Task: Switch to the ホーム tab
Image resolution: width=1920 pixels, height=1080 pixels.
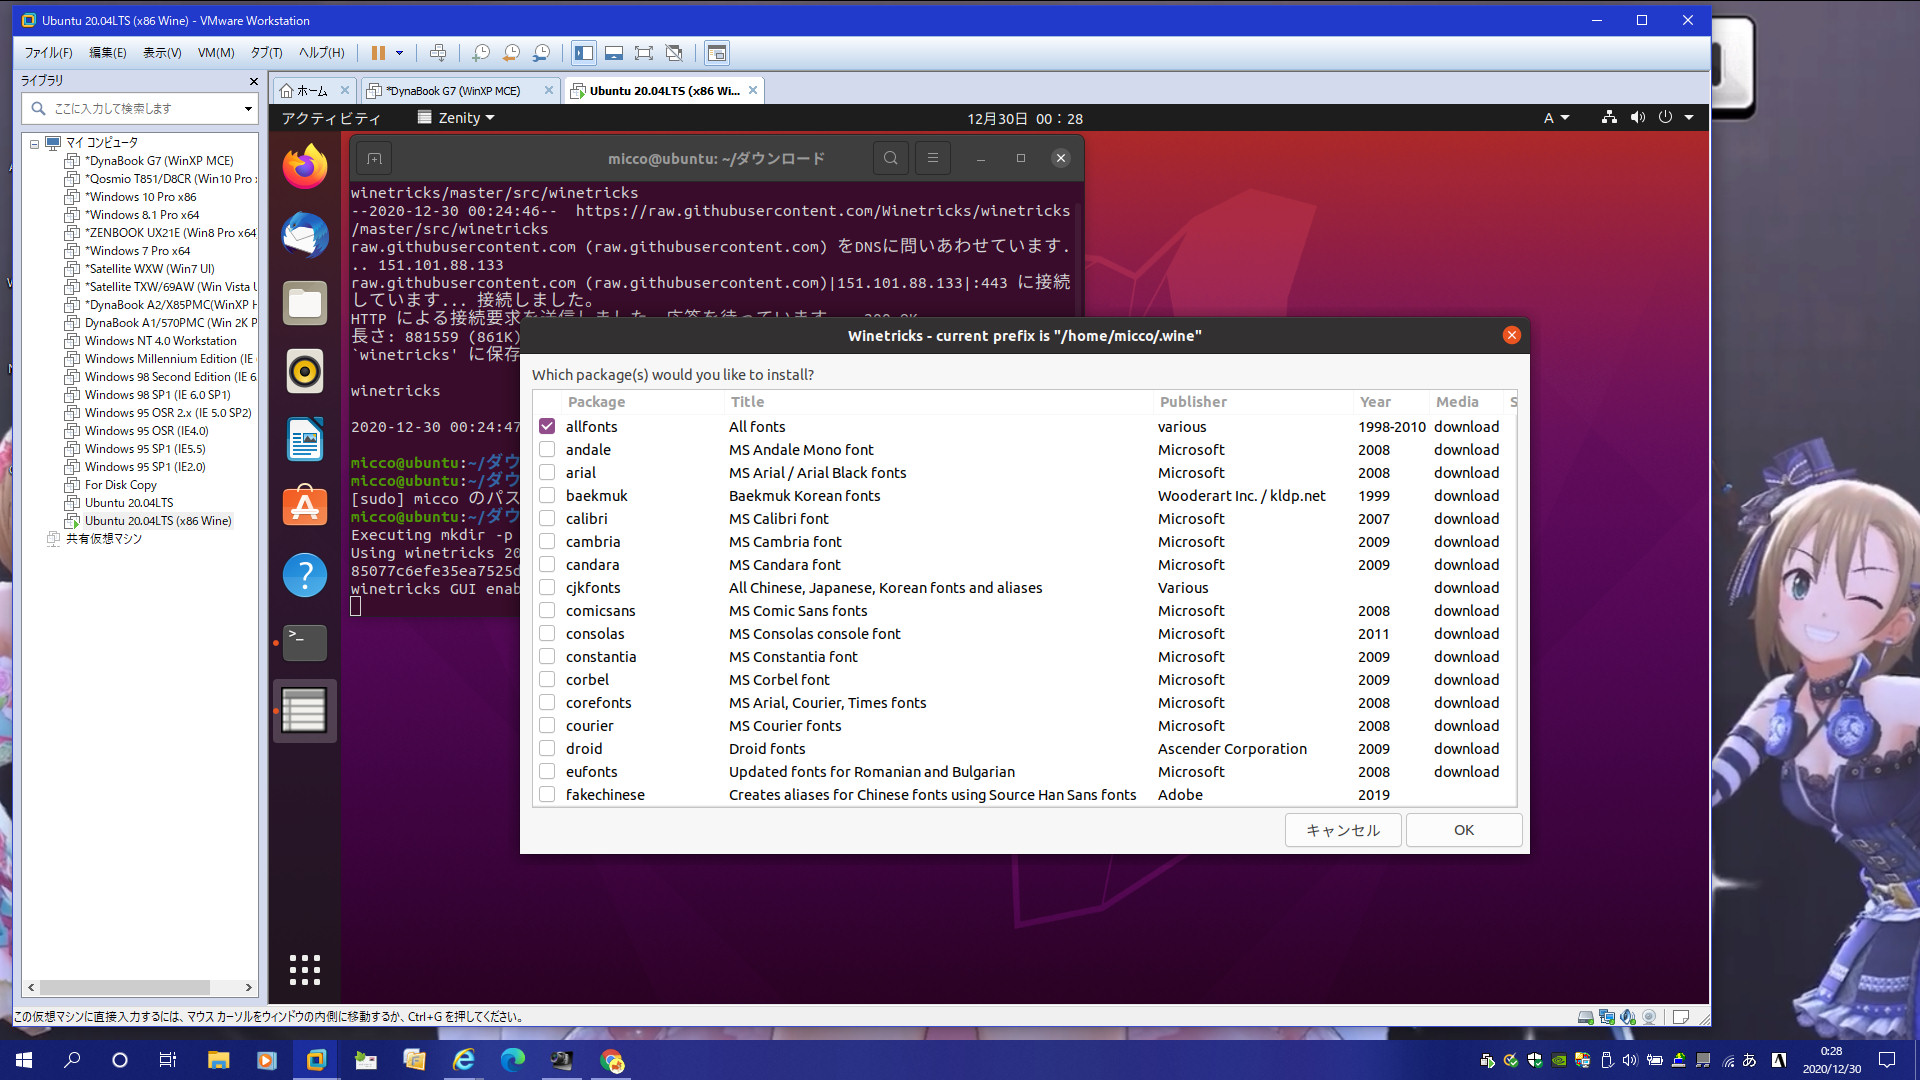Action: pyautogui.click(x=312, y=90)
